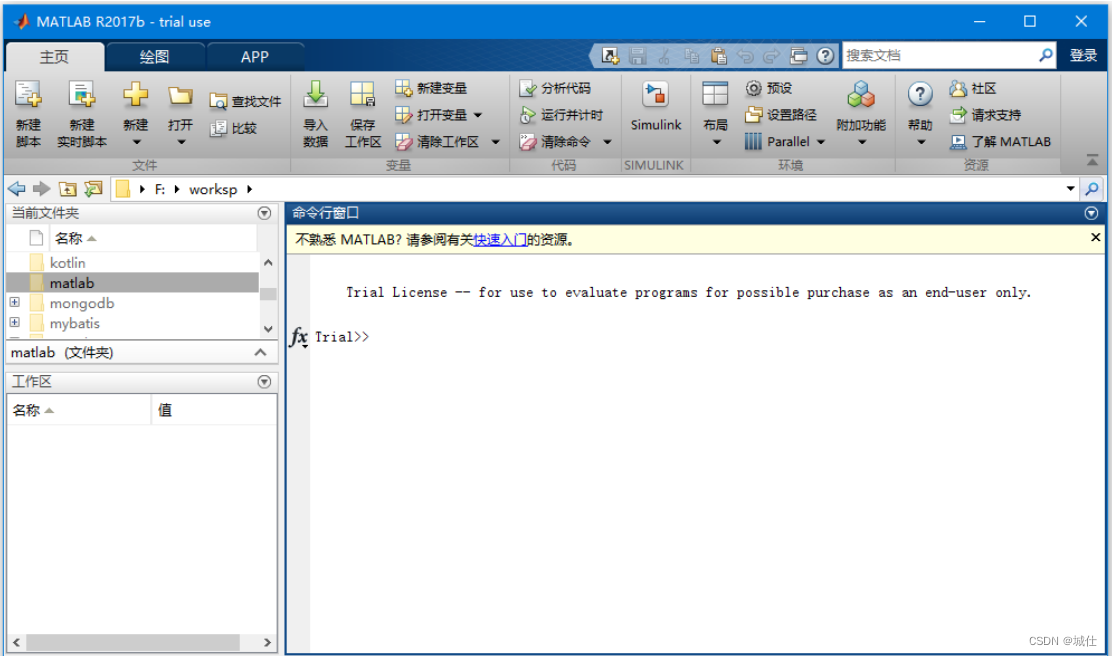Switch to the 主页 tab
Image resolution: width=1112 pixels, height=656 pixels.
(55, 57)
